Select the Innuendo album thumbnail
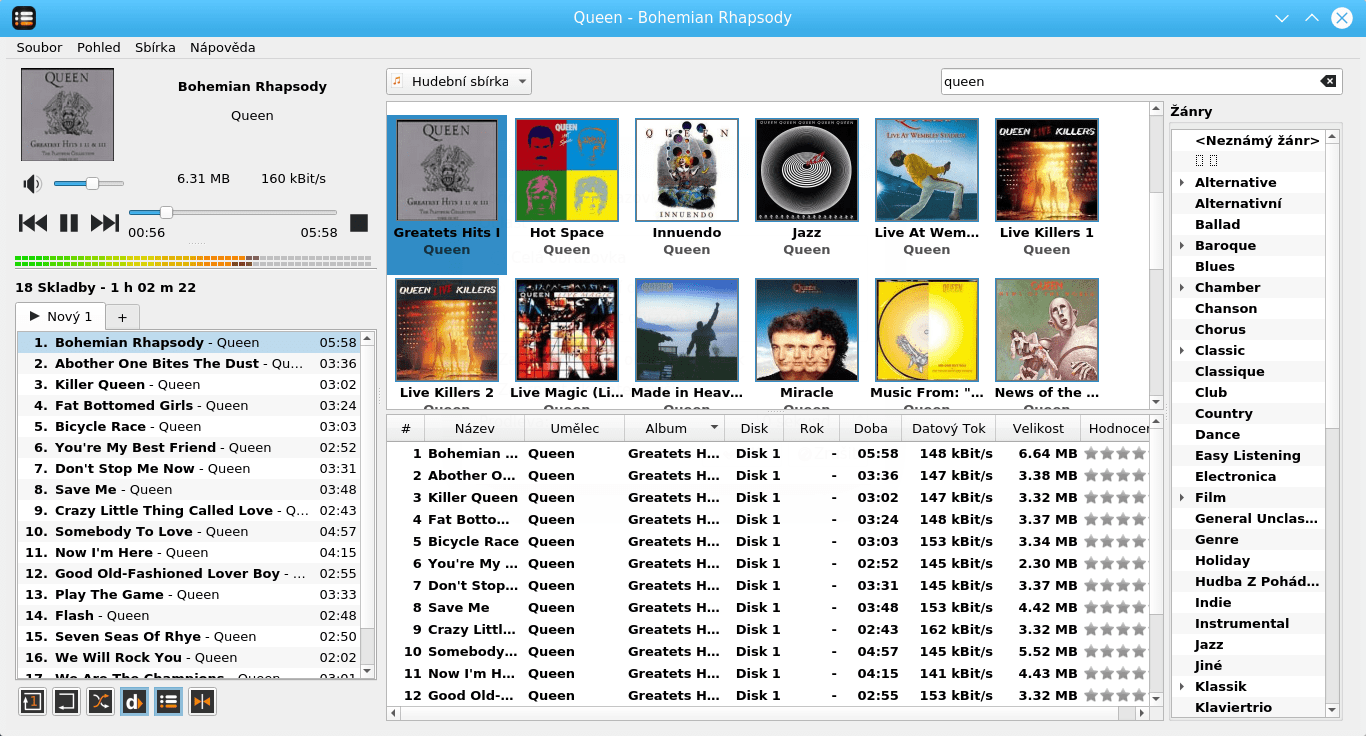 [x=686, y=169]
